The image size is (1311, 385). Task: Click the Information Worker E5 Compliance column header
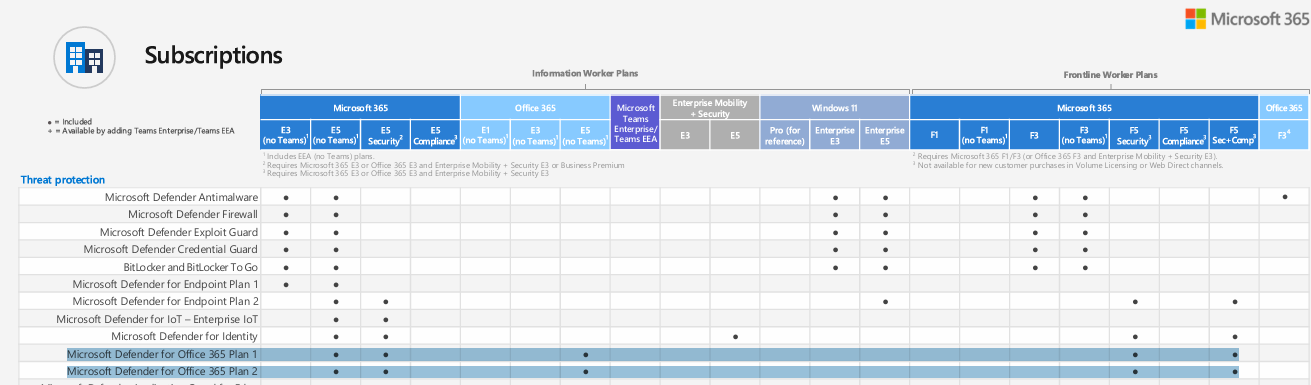435,135
